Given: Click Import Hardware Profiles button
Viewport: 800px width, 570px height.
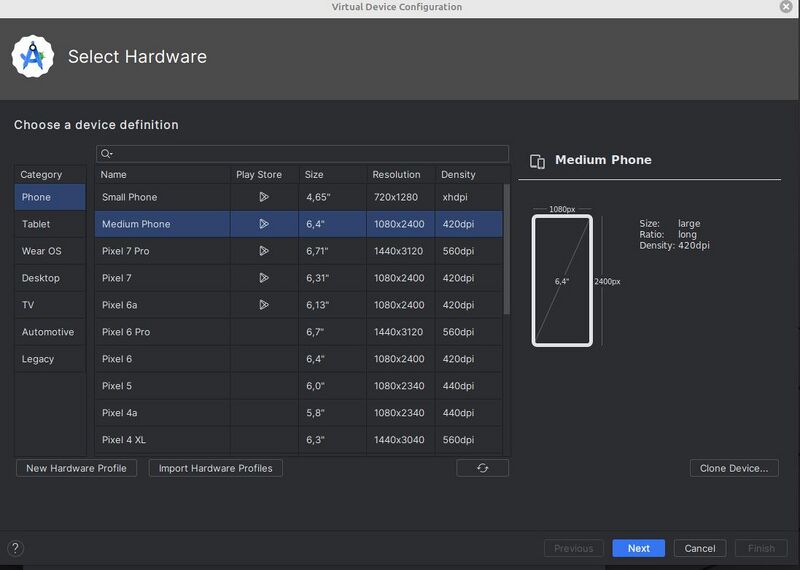Looking at the screenshot, I should (215, 468).
